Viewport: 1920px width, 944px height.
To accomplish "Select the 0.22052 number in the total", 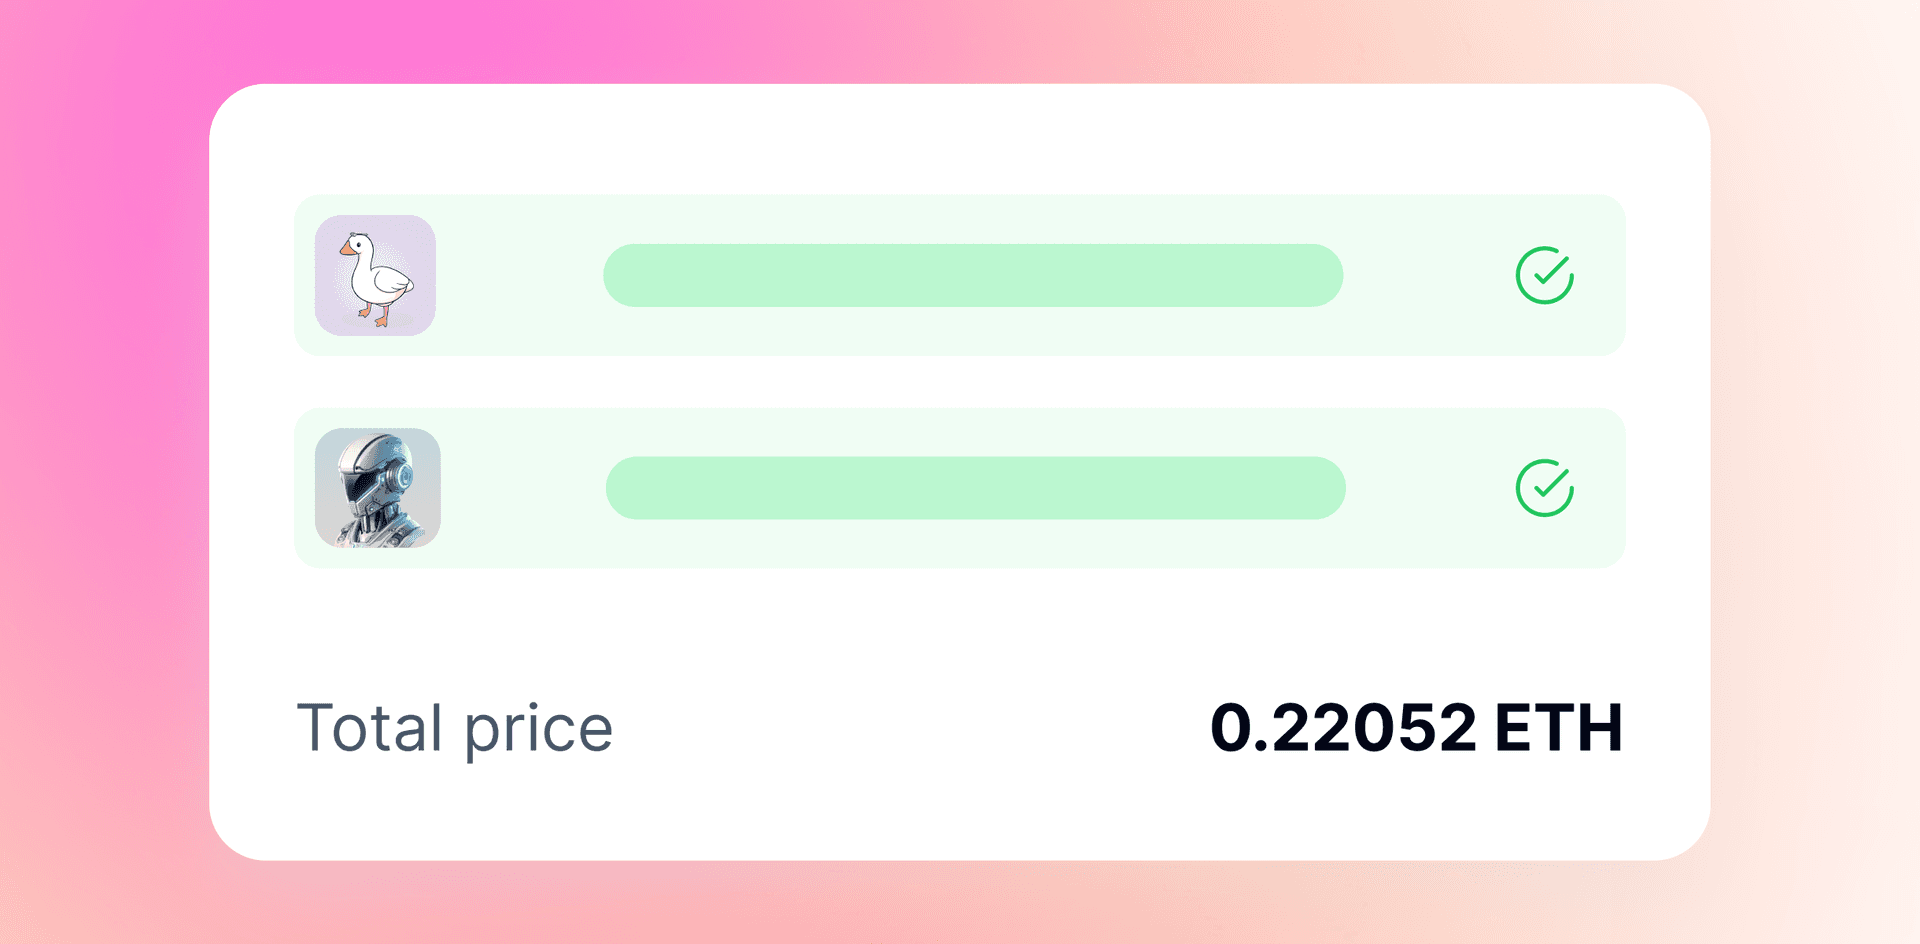I will pyautogui.click(x=1342, y=728).
